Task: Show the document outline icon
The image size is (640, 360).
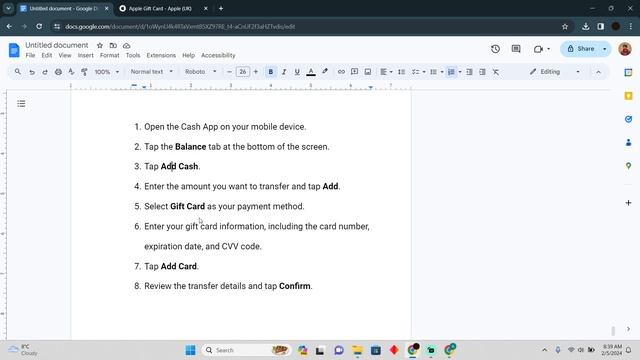Action: [x=21, y=104]
